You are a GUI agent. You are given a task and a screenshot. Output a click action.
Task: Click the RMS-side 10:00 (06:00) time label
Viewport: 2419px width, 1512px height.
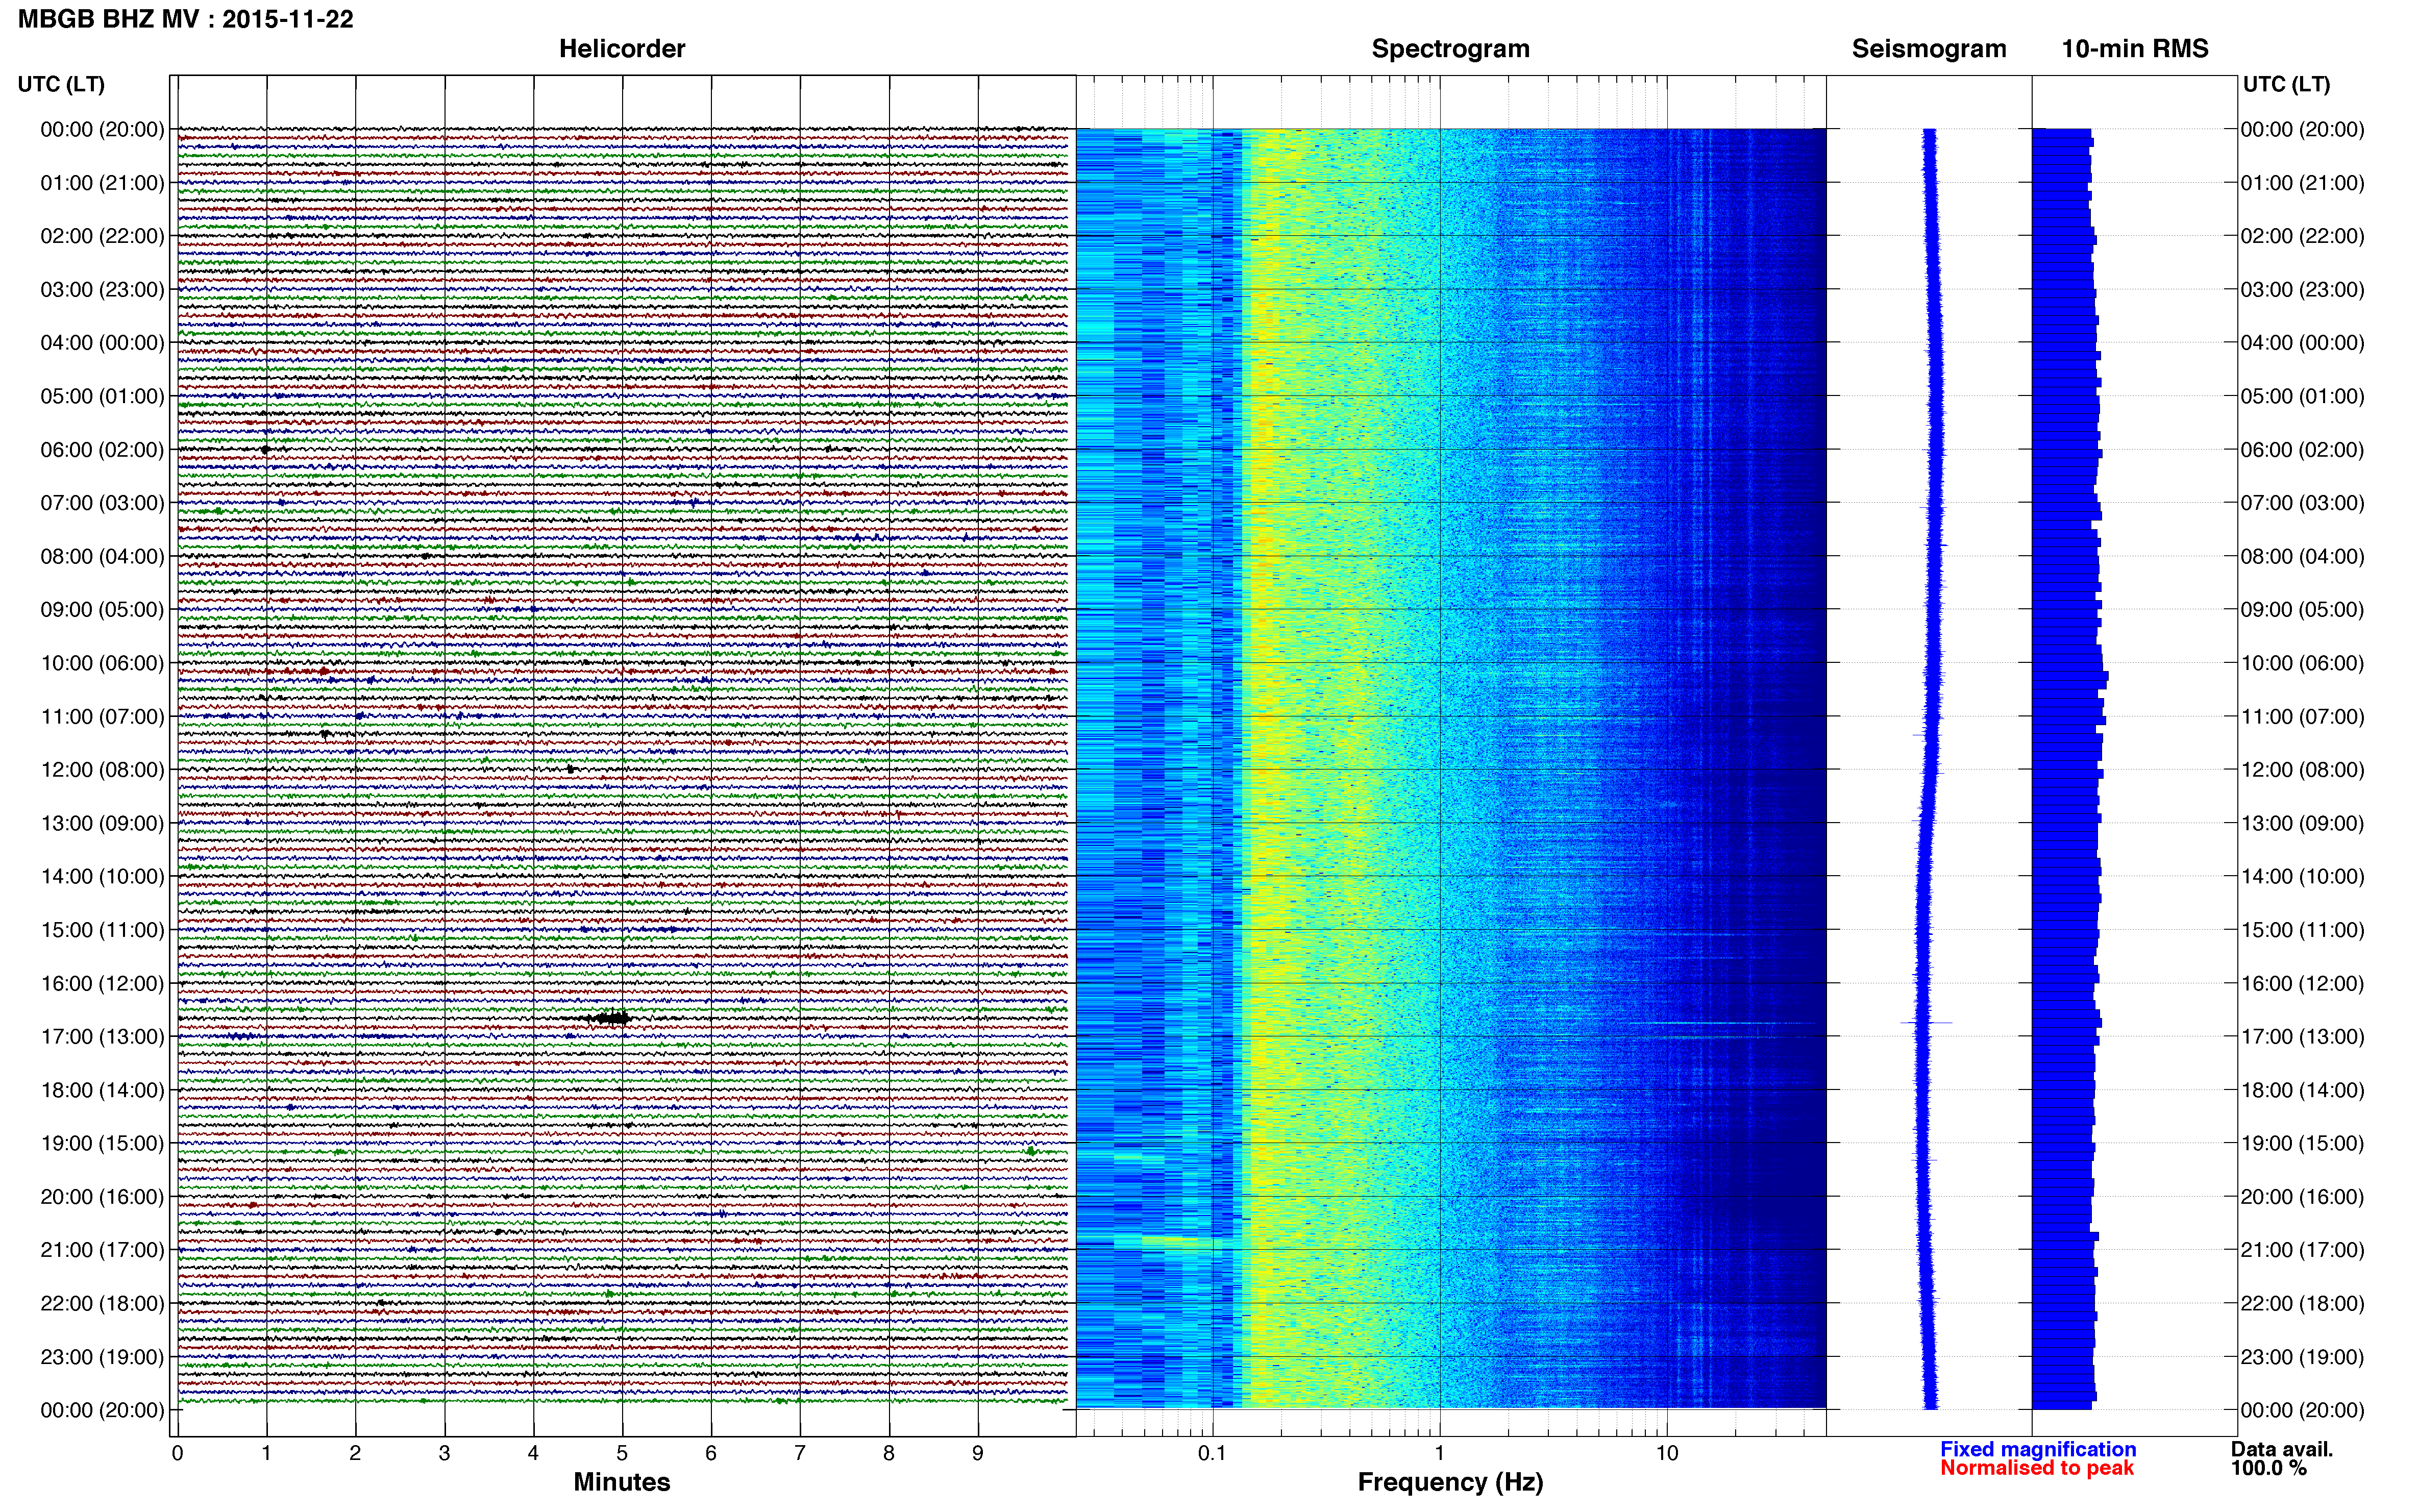[2302, 663]
